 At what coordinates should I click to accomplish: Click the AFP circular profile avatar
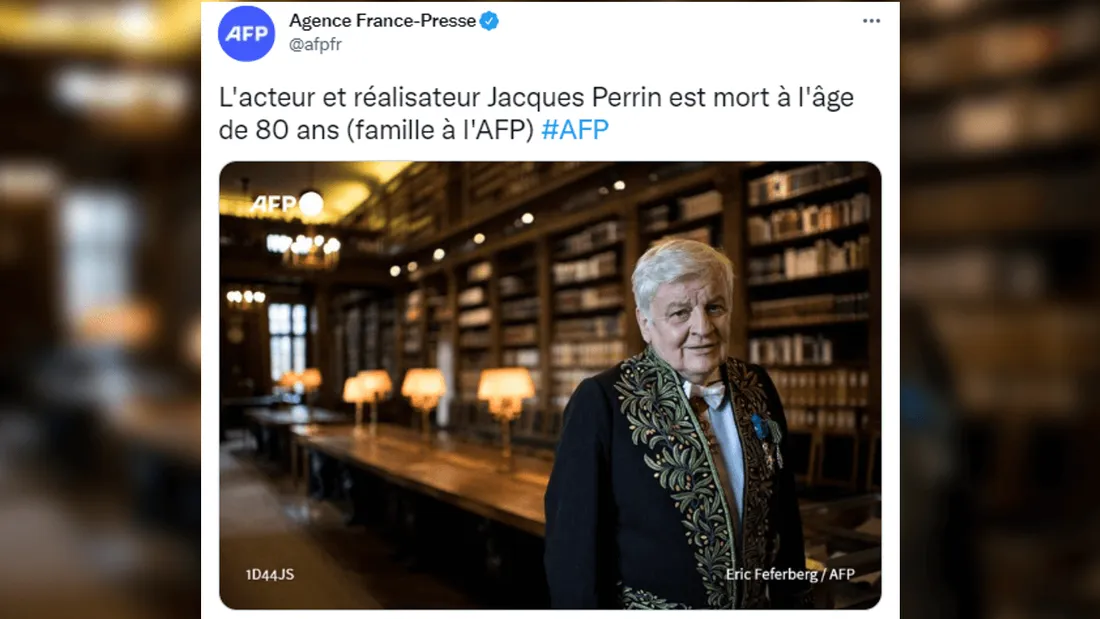(x=246, y=33)
